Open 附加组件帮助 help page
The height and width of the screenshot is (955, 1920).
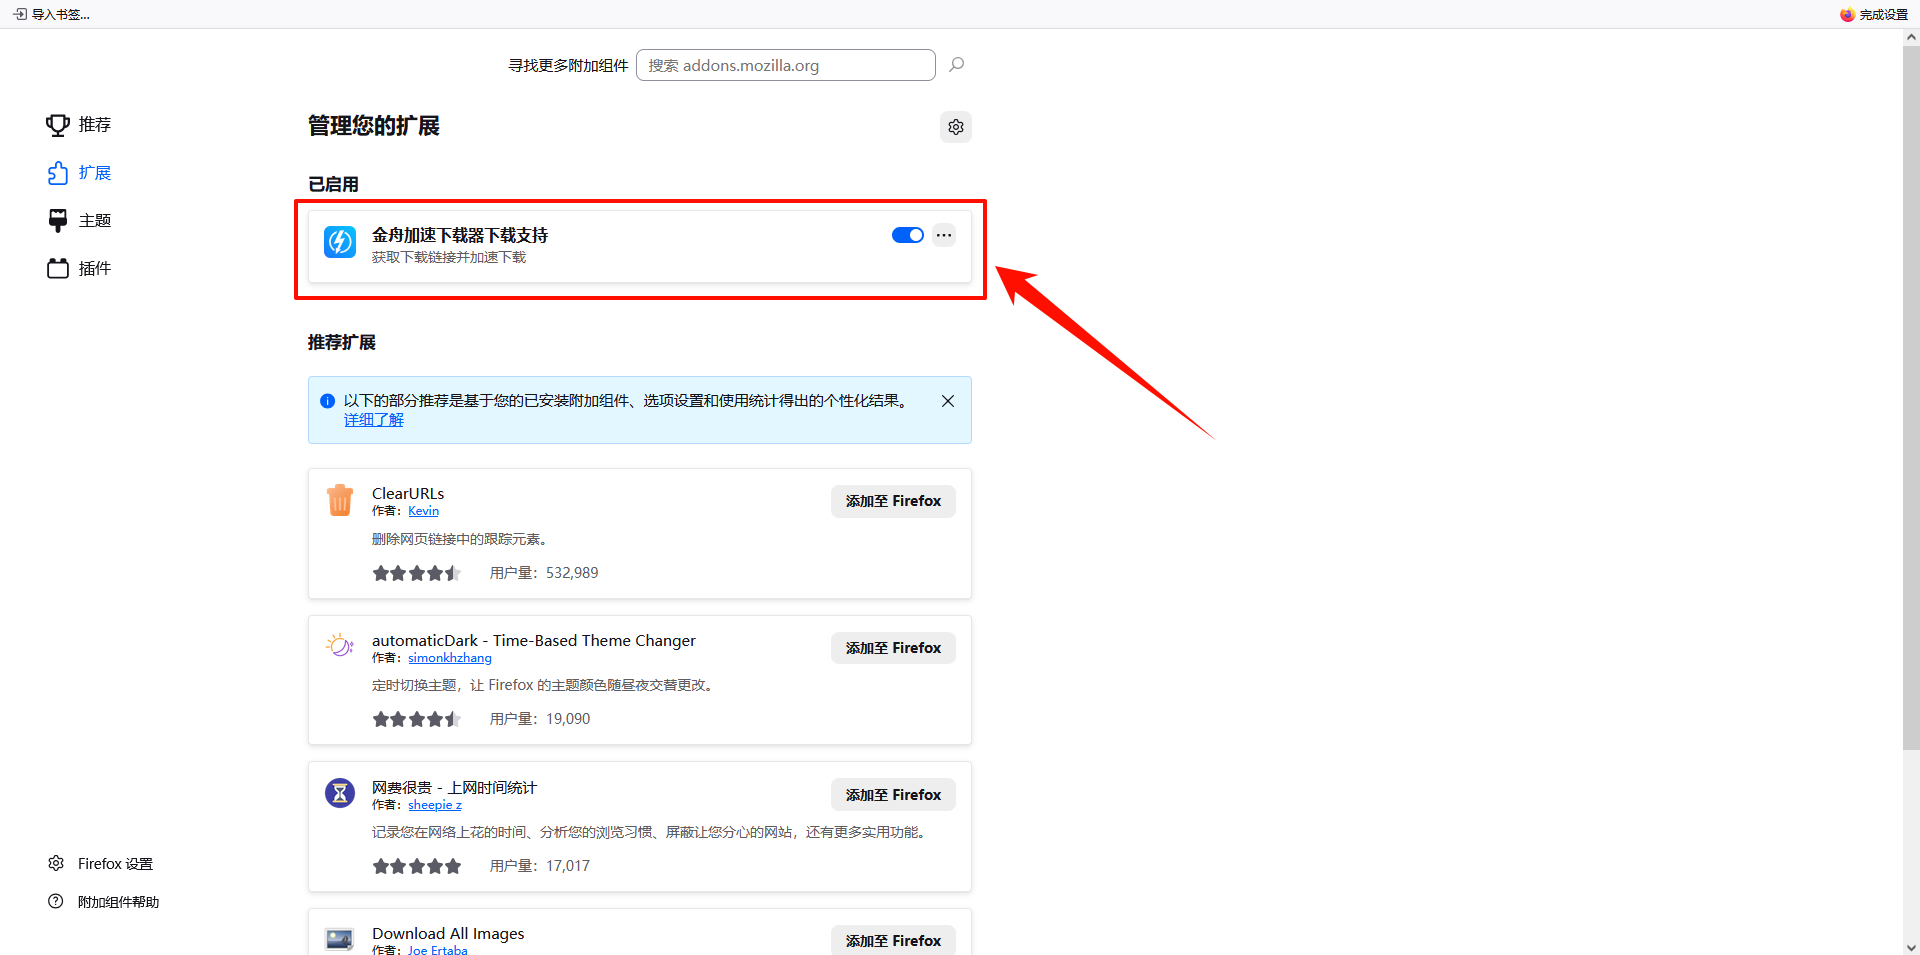[x=105, y=902]
